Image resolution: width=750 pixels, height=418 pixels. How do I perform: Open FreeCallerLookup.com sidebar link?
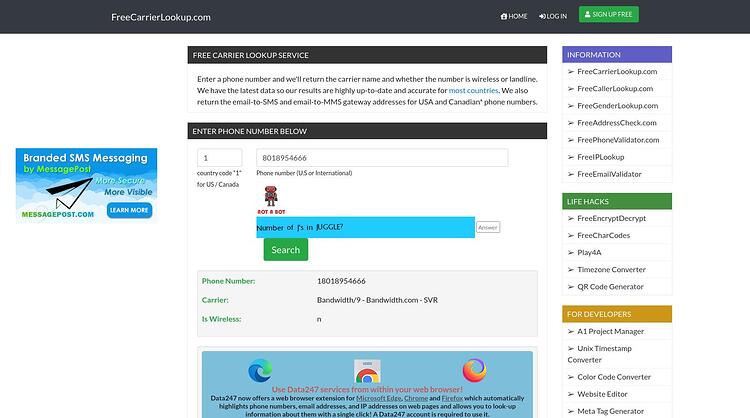(615, 88)
